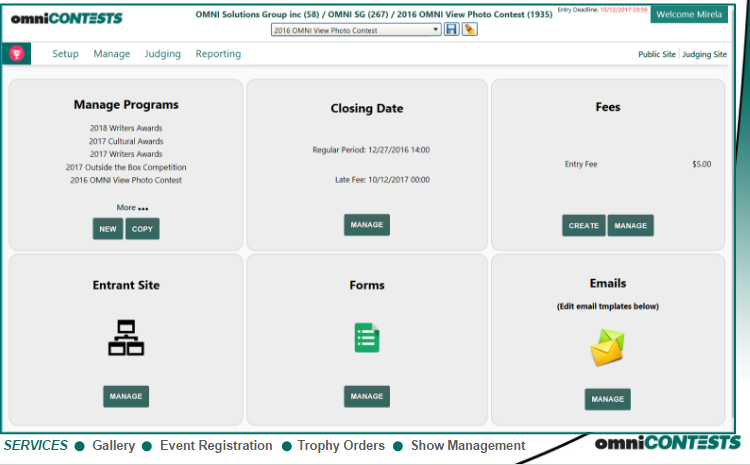Go to the Judging Site link
The image size is (750, 465).
pos(704,55)
